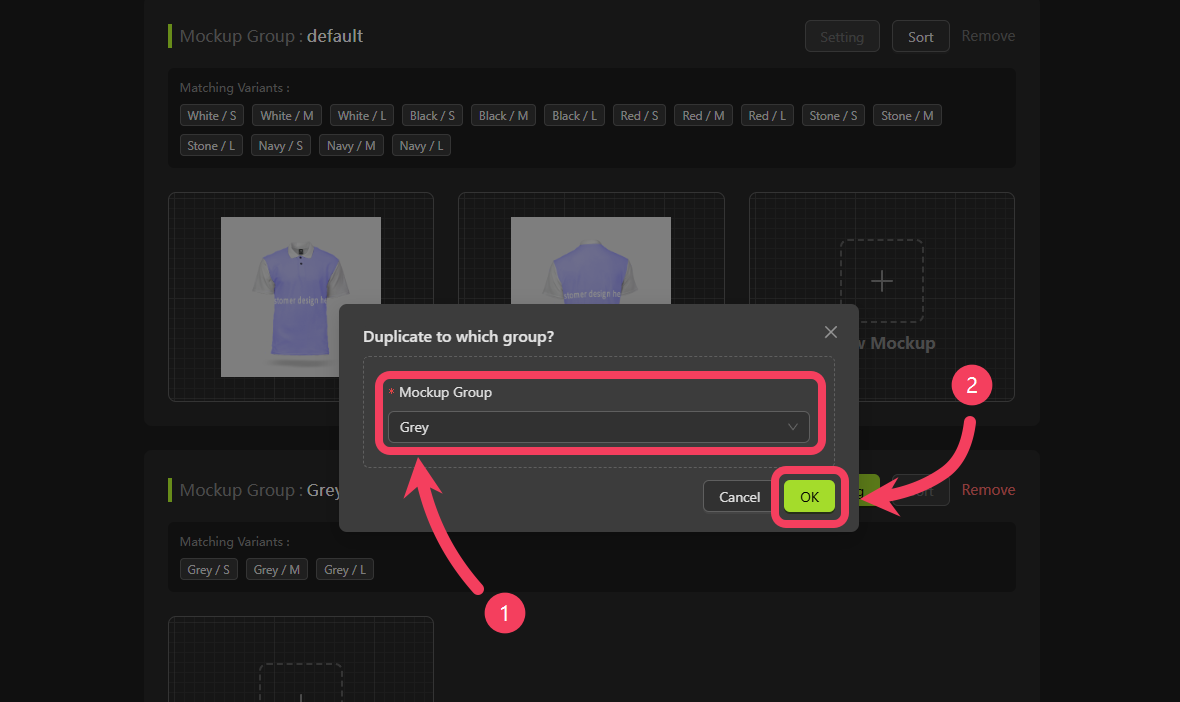This screenshot has height=702, width=1180.
Task: Remove the default mockup group
Action: click(x=988, y=36)
